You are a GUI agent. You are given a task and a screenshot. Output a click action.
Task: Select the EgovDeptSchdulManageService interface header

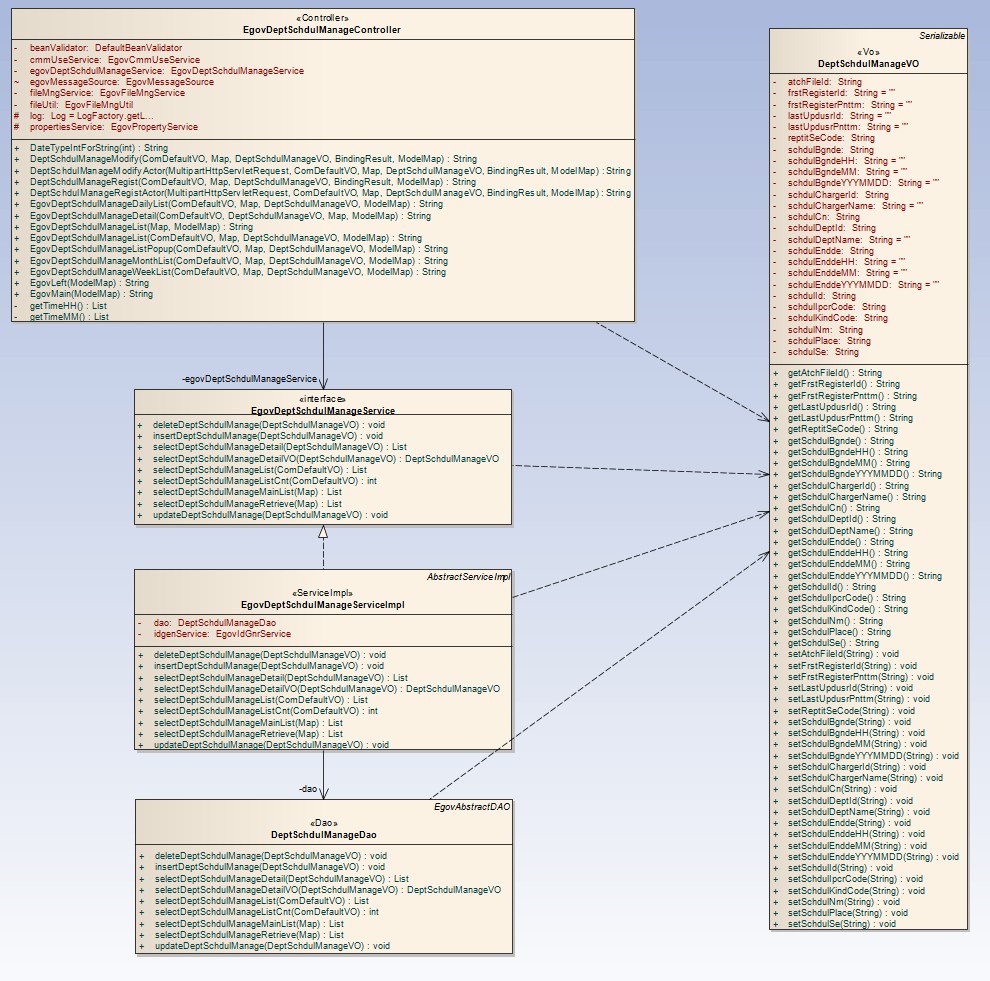pos(323,410)
